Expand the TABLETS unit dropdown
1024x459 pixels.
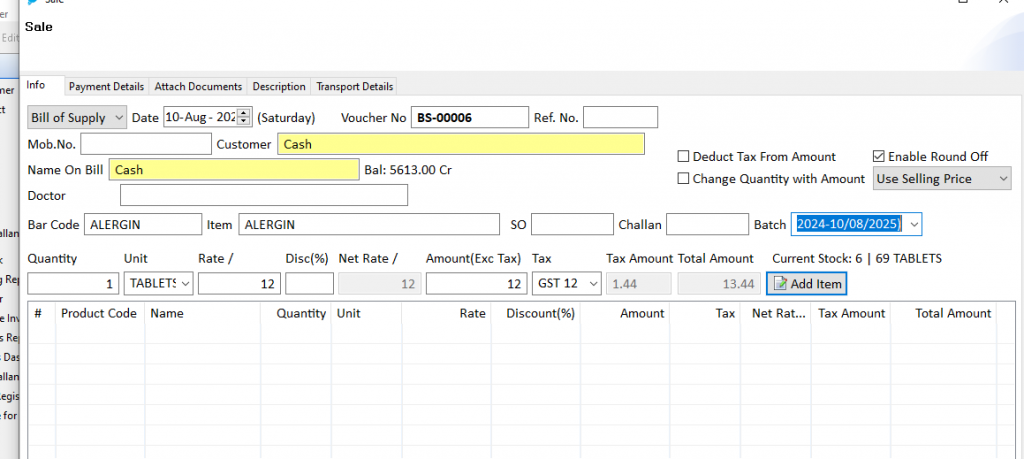159,283
